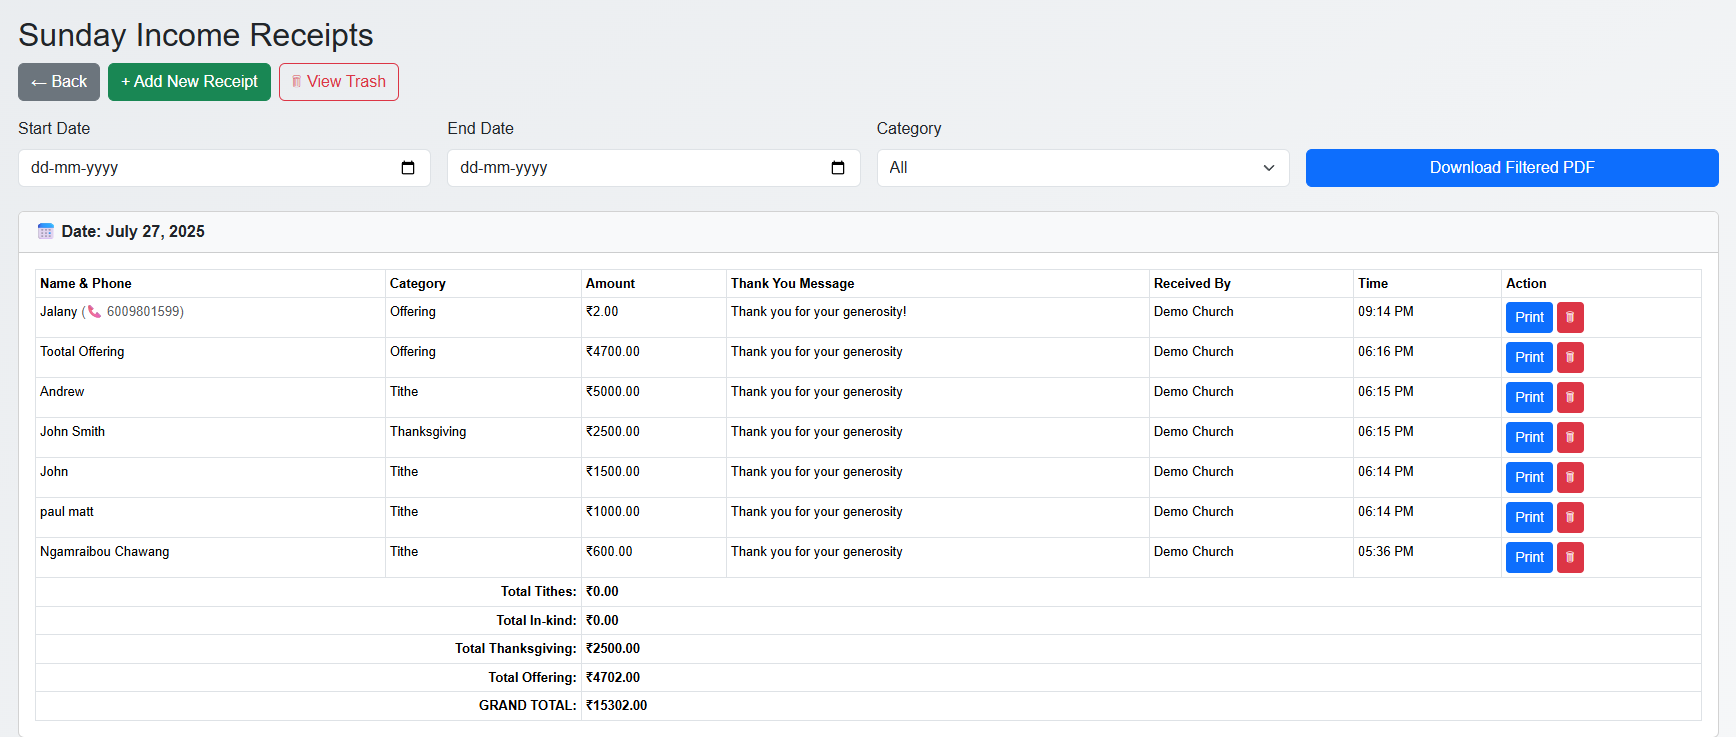Screen dimensions: 1736x737
Task: Click Download Filtered PDF
Action: [x=1512, y=168]
